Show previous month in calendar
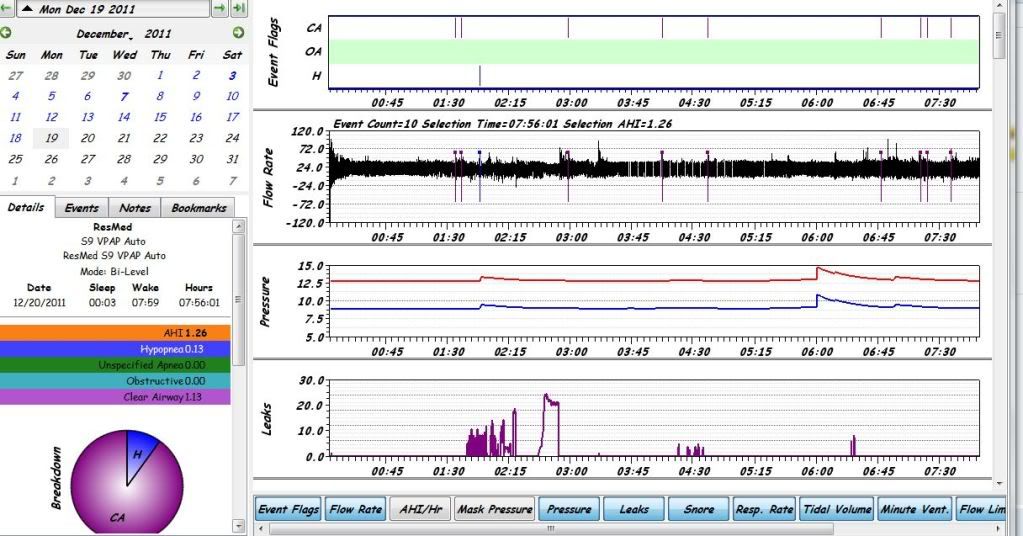Image resolution: width=1023 pixels, height=536 pixels. point(6,33)
